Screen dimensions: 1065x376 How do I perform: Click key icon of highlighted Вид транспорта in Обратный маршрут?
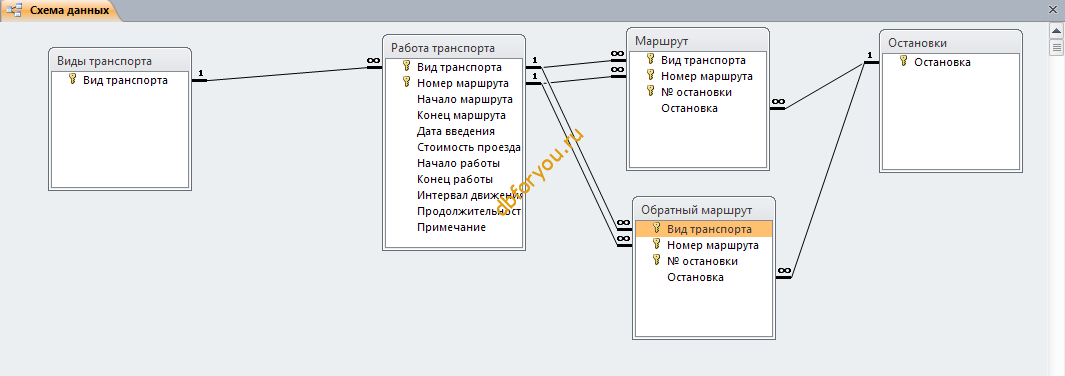point(656,228)
